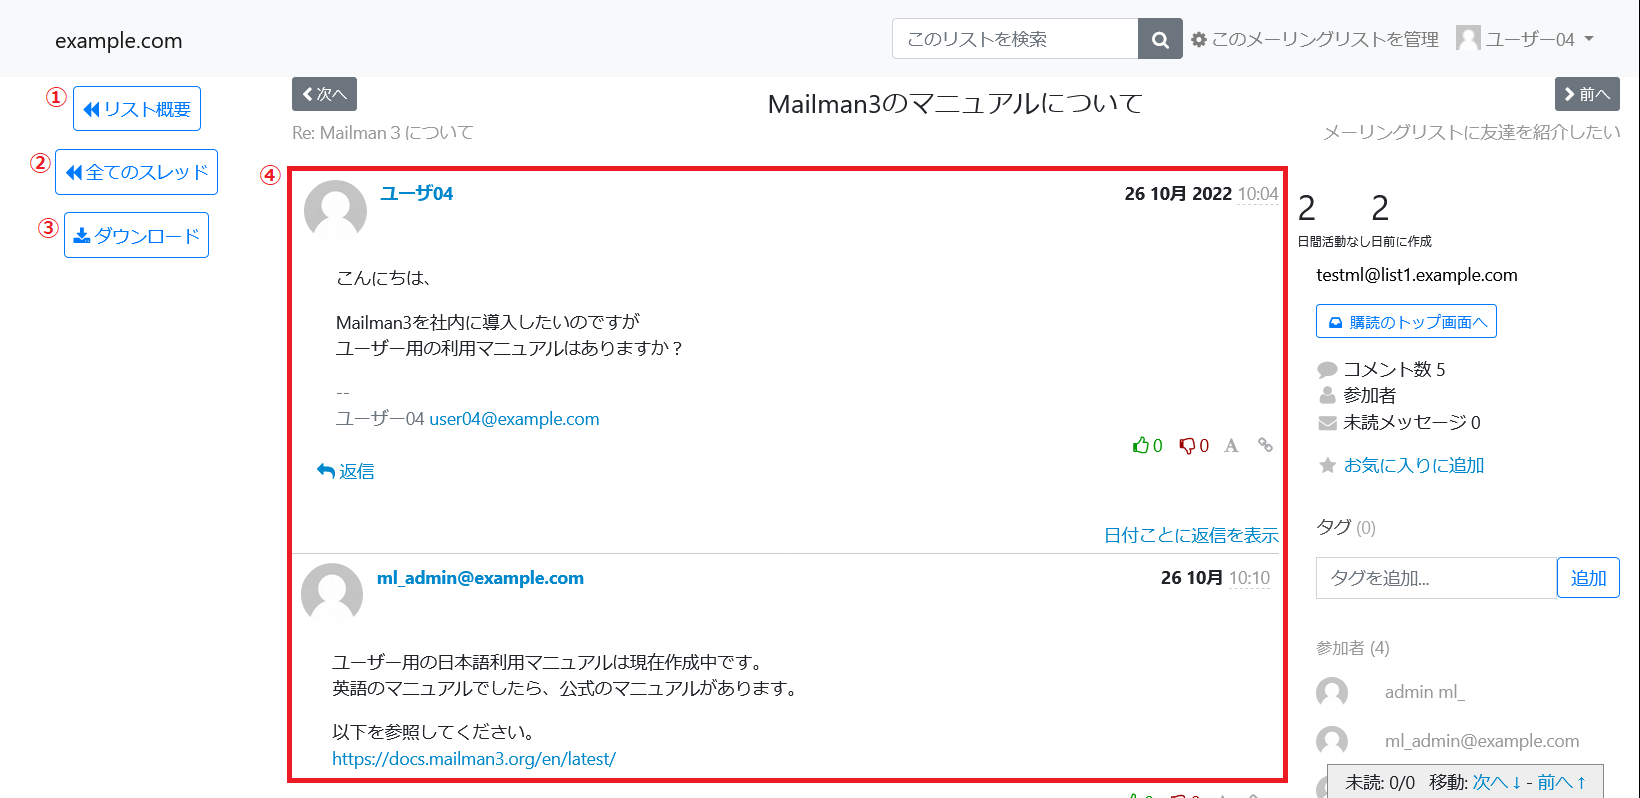The height and width of the screenshot is (798, 1640).
Task: Click the 追加 tag button
Action: pyautogui.click(x=1588, y=578)
